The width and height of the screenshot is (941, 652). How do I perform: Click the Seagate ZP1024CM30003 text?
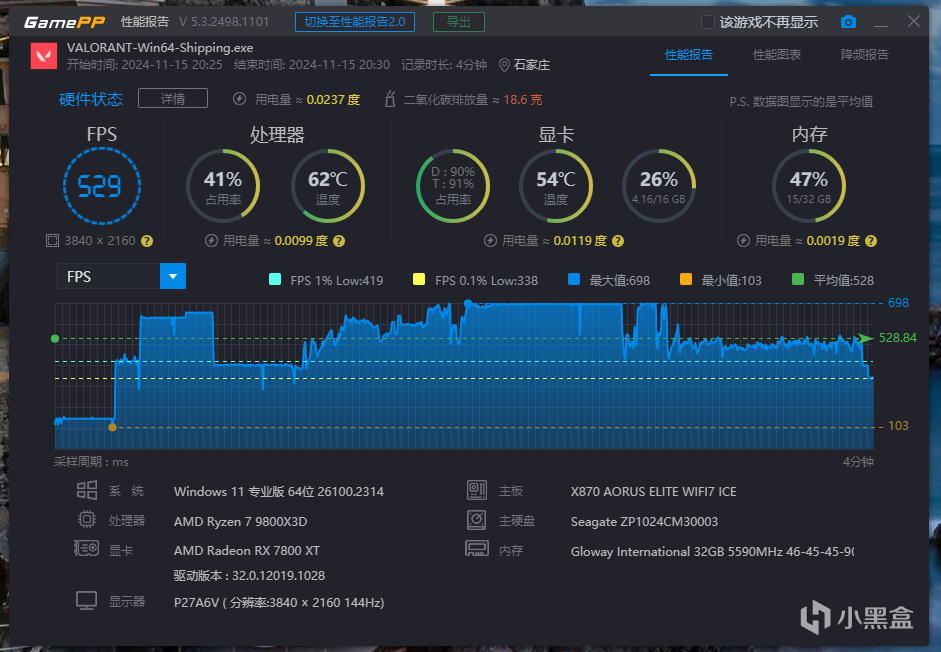pos(645,521)
